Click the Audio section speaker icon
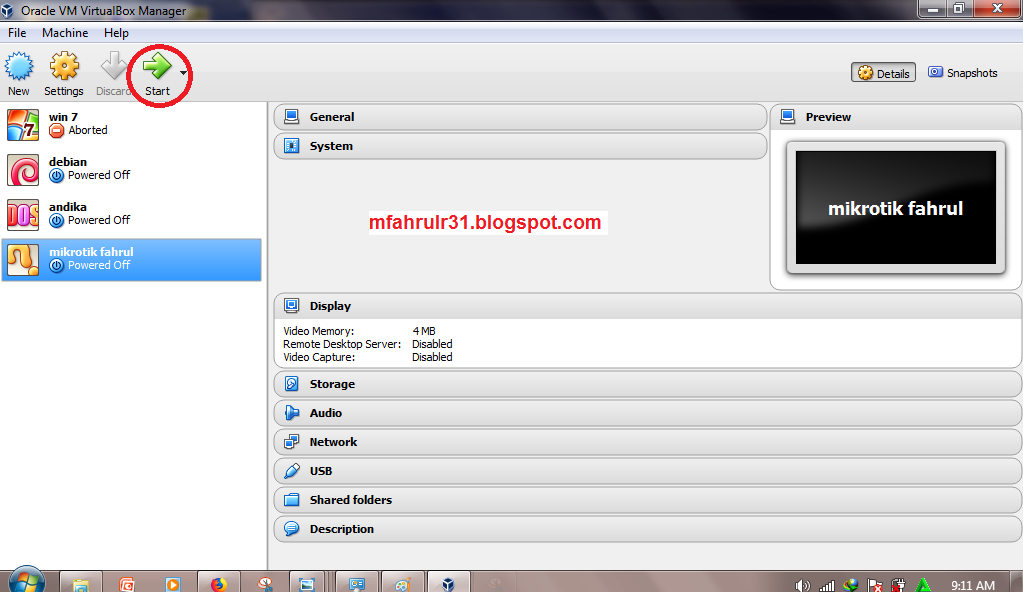Image resolution: width=1023 pixels, height=592 pixels. pyautogui.click(x=292, y=413)
